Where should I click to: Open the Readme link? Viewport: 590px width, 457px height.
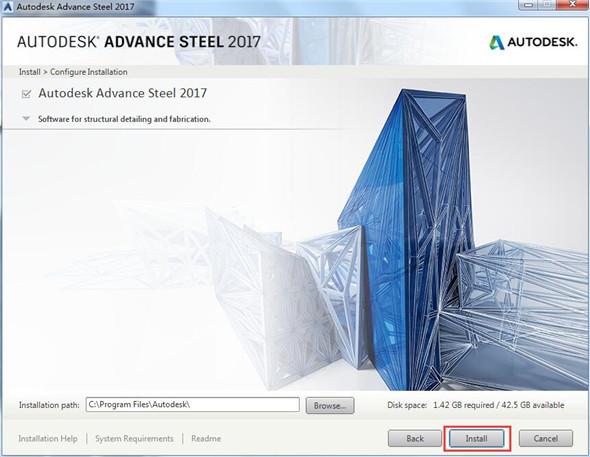click(206, 439)
